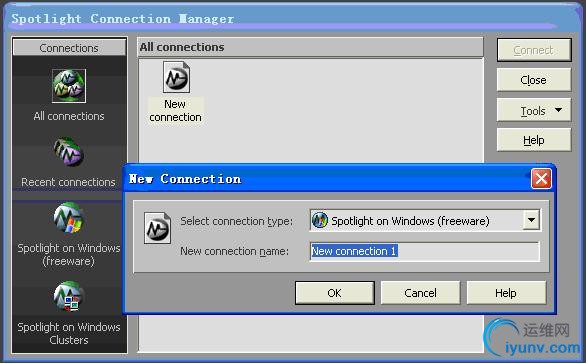Viewport: 586px width, 364px height.
Task: Confirm with OK in New Connection dialog
Action: [x=334, y=293]
